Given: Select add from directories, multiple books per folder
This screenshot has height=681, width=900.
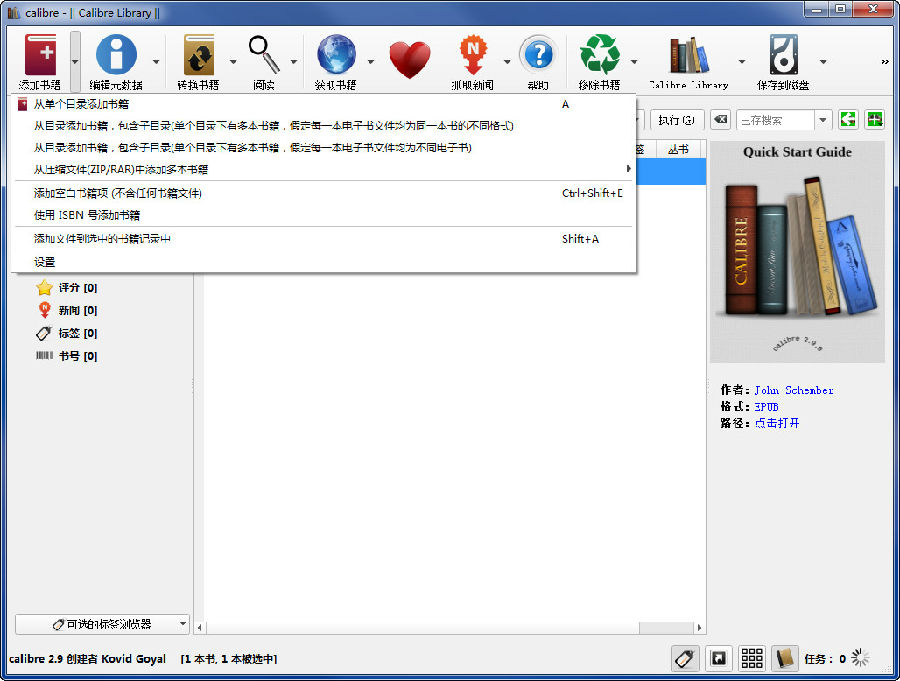Looking at the screenshot, I should coord(324,148).
